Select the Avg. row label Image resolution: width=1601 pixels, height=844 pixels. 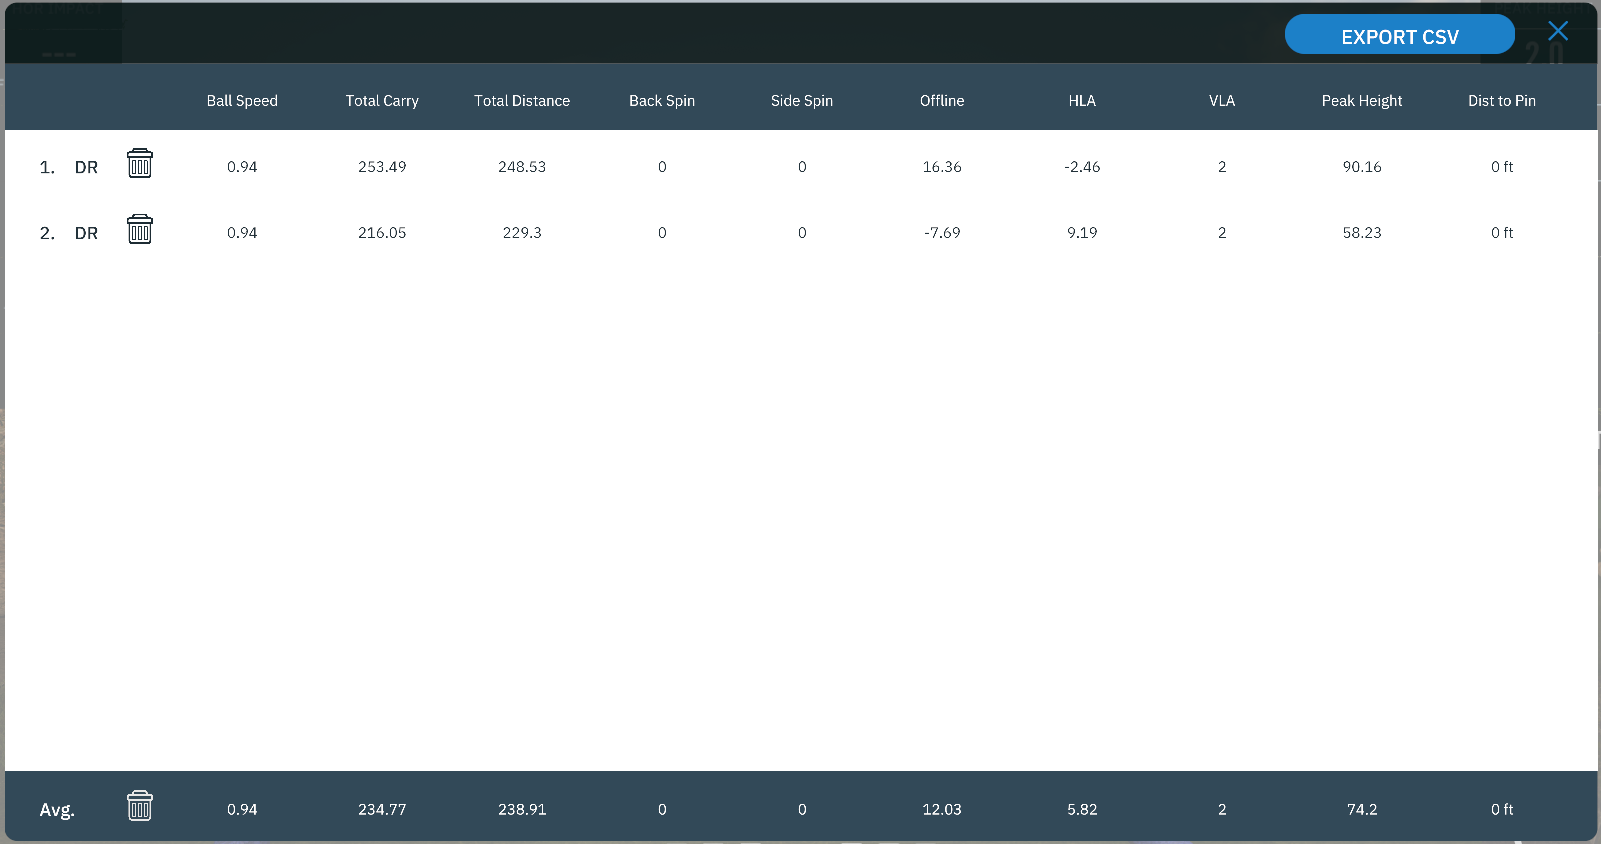pos(57,810)
